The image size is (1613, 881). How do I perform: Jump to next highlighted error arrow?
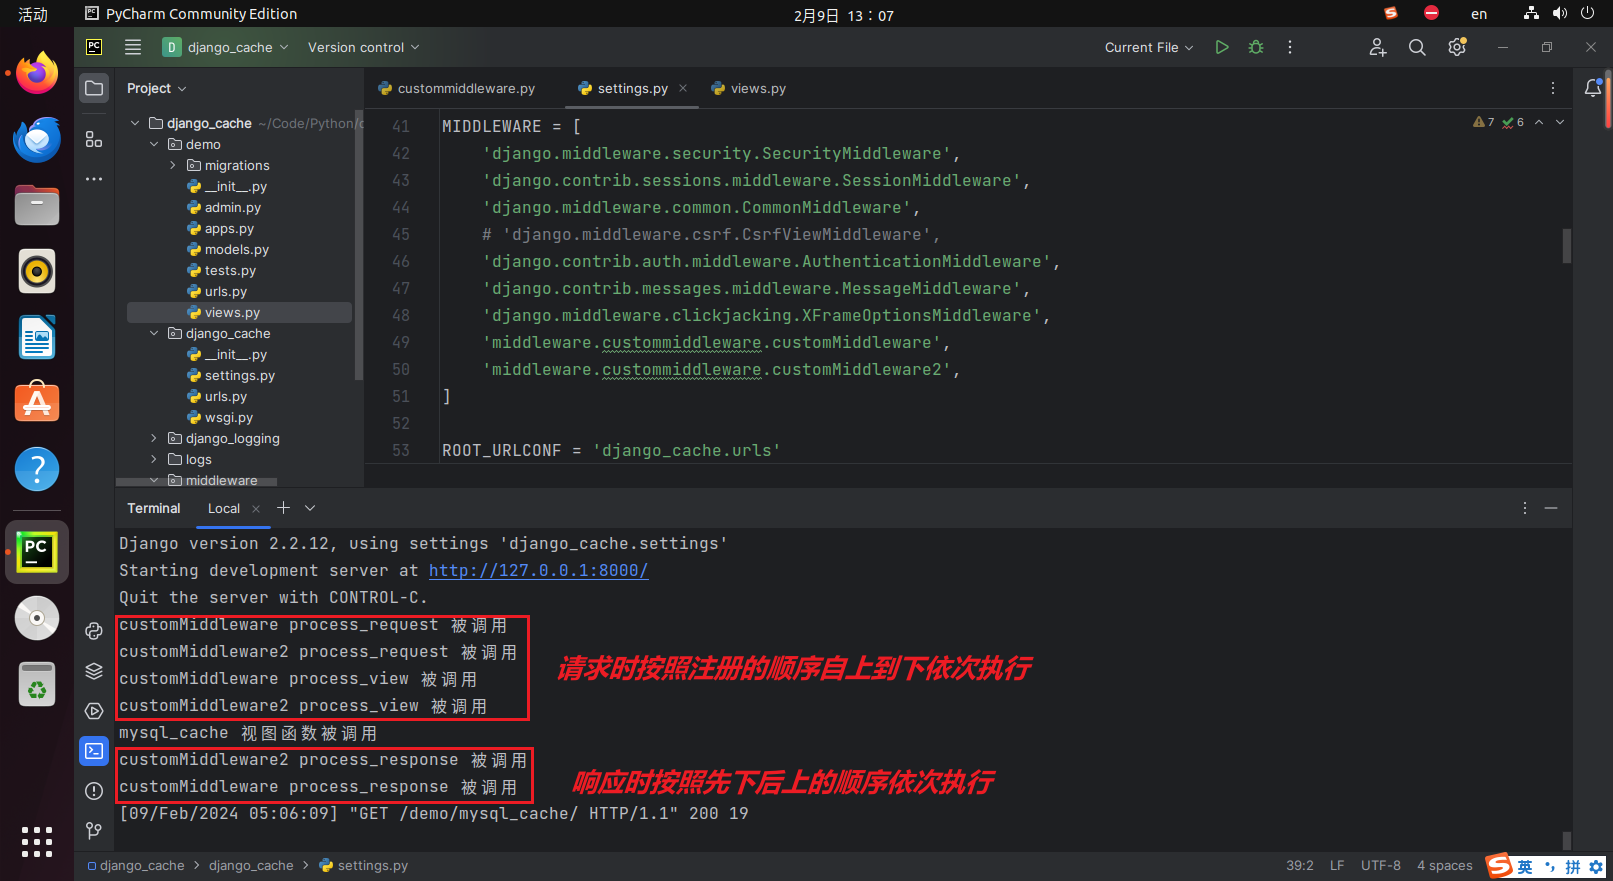point(1560,122)
